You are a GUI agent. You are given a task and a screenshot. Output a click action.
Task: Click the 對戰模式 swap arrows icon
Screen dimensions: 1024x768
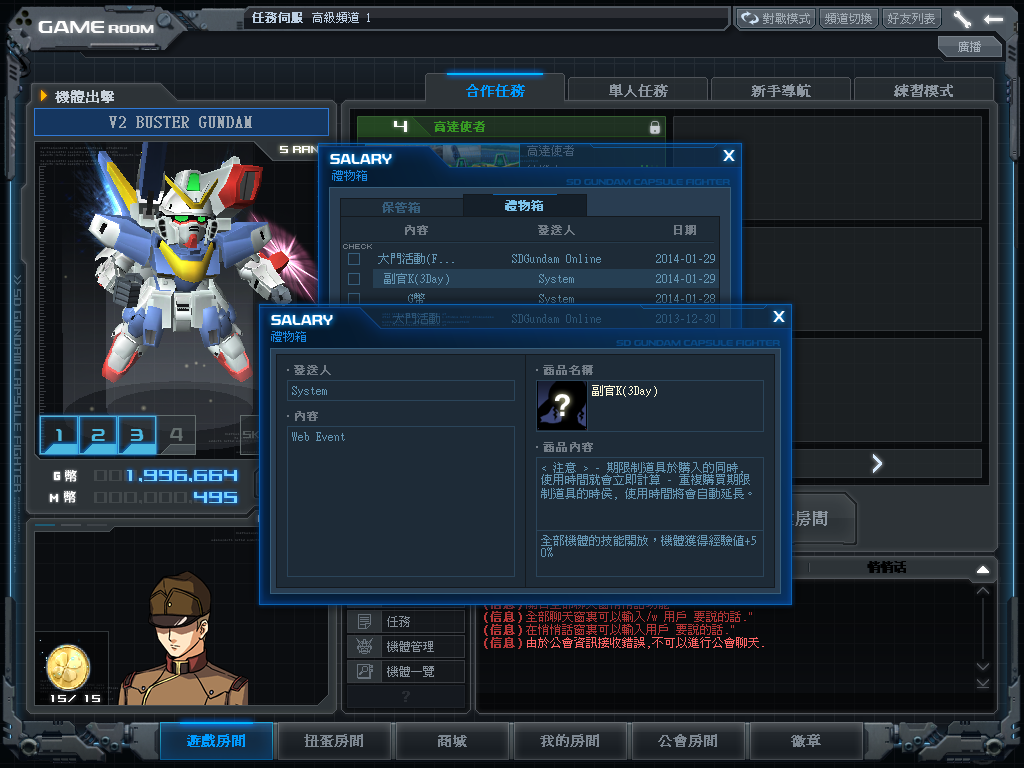point(750,18)
